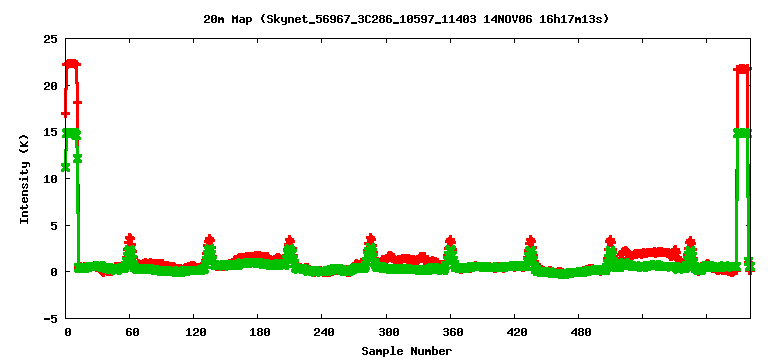
Task: Click the red calibration peak at plot start
Action: pos(72,64)
